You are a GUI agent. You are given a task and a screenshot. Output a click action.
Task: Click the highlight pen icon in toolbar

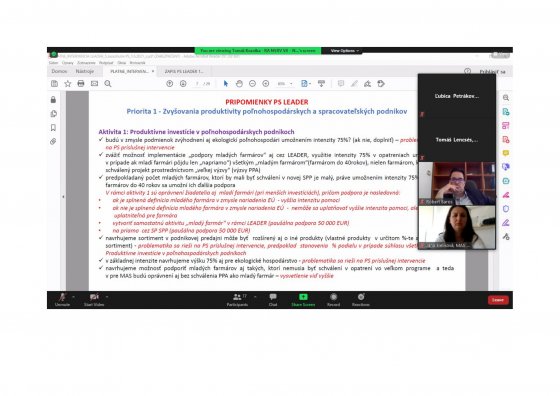click(x=354, y=84)
